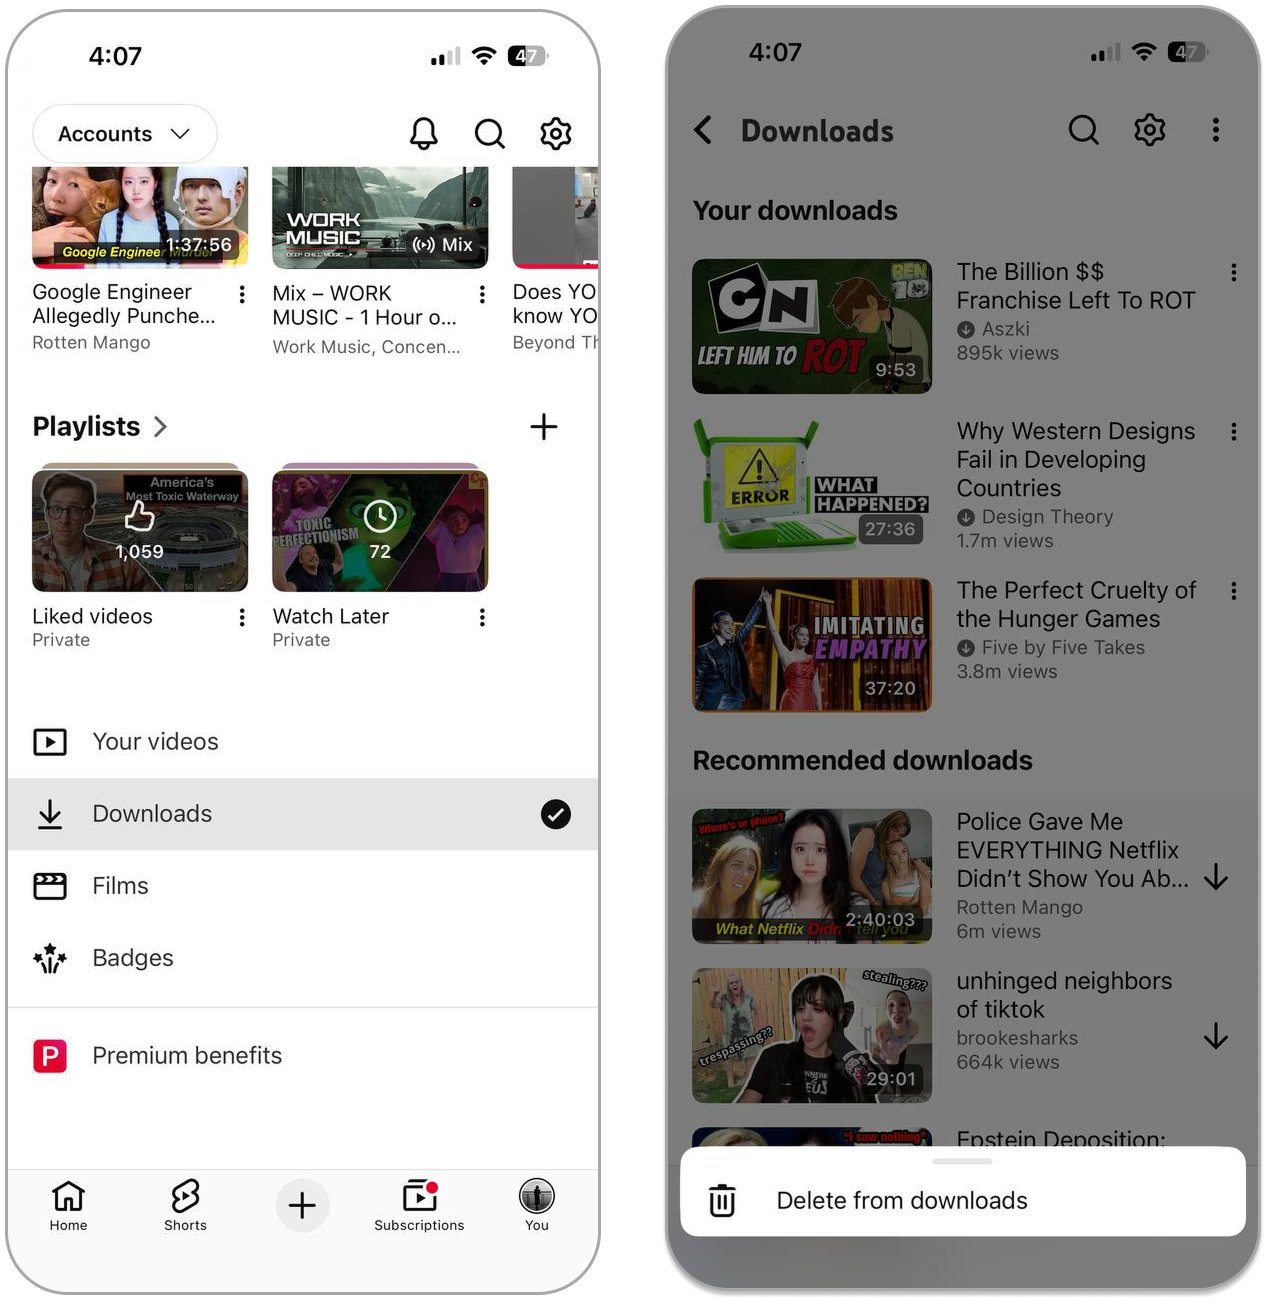Tap 'Five by Five Takes' channel name
The width and height of the screenshot is (1270, 1304).
(x=1063, y=647)
